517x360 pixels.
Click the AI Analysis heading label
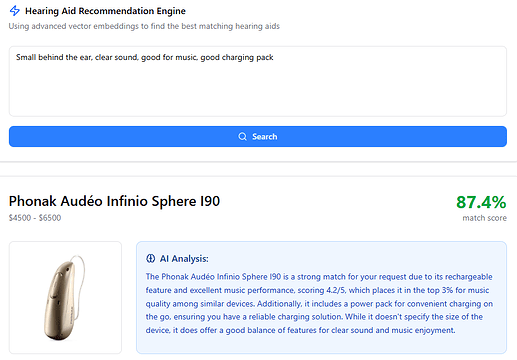184,259
